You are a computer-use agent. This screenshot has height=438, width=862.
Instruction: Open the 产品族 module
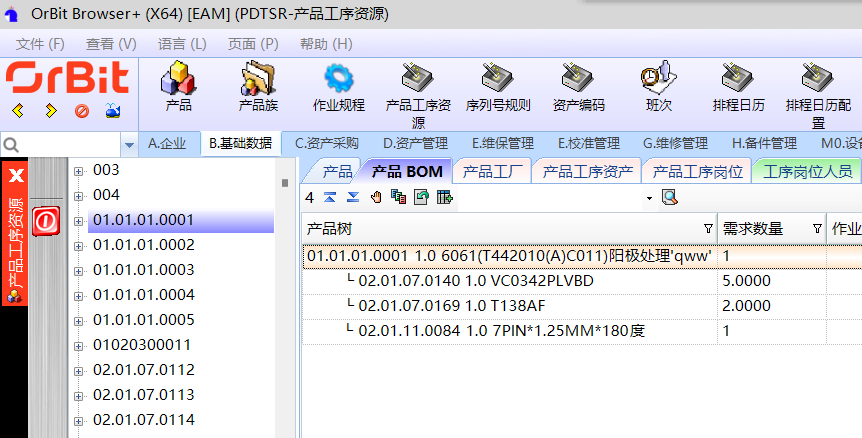click(258, 87)
